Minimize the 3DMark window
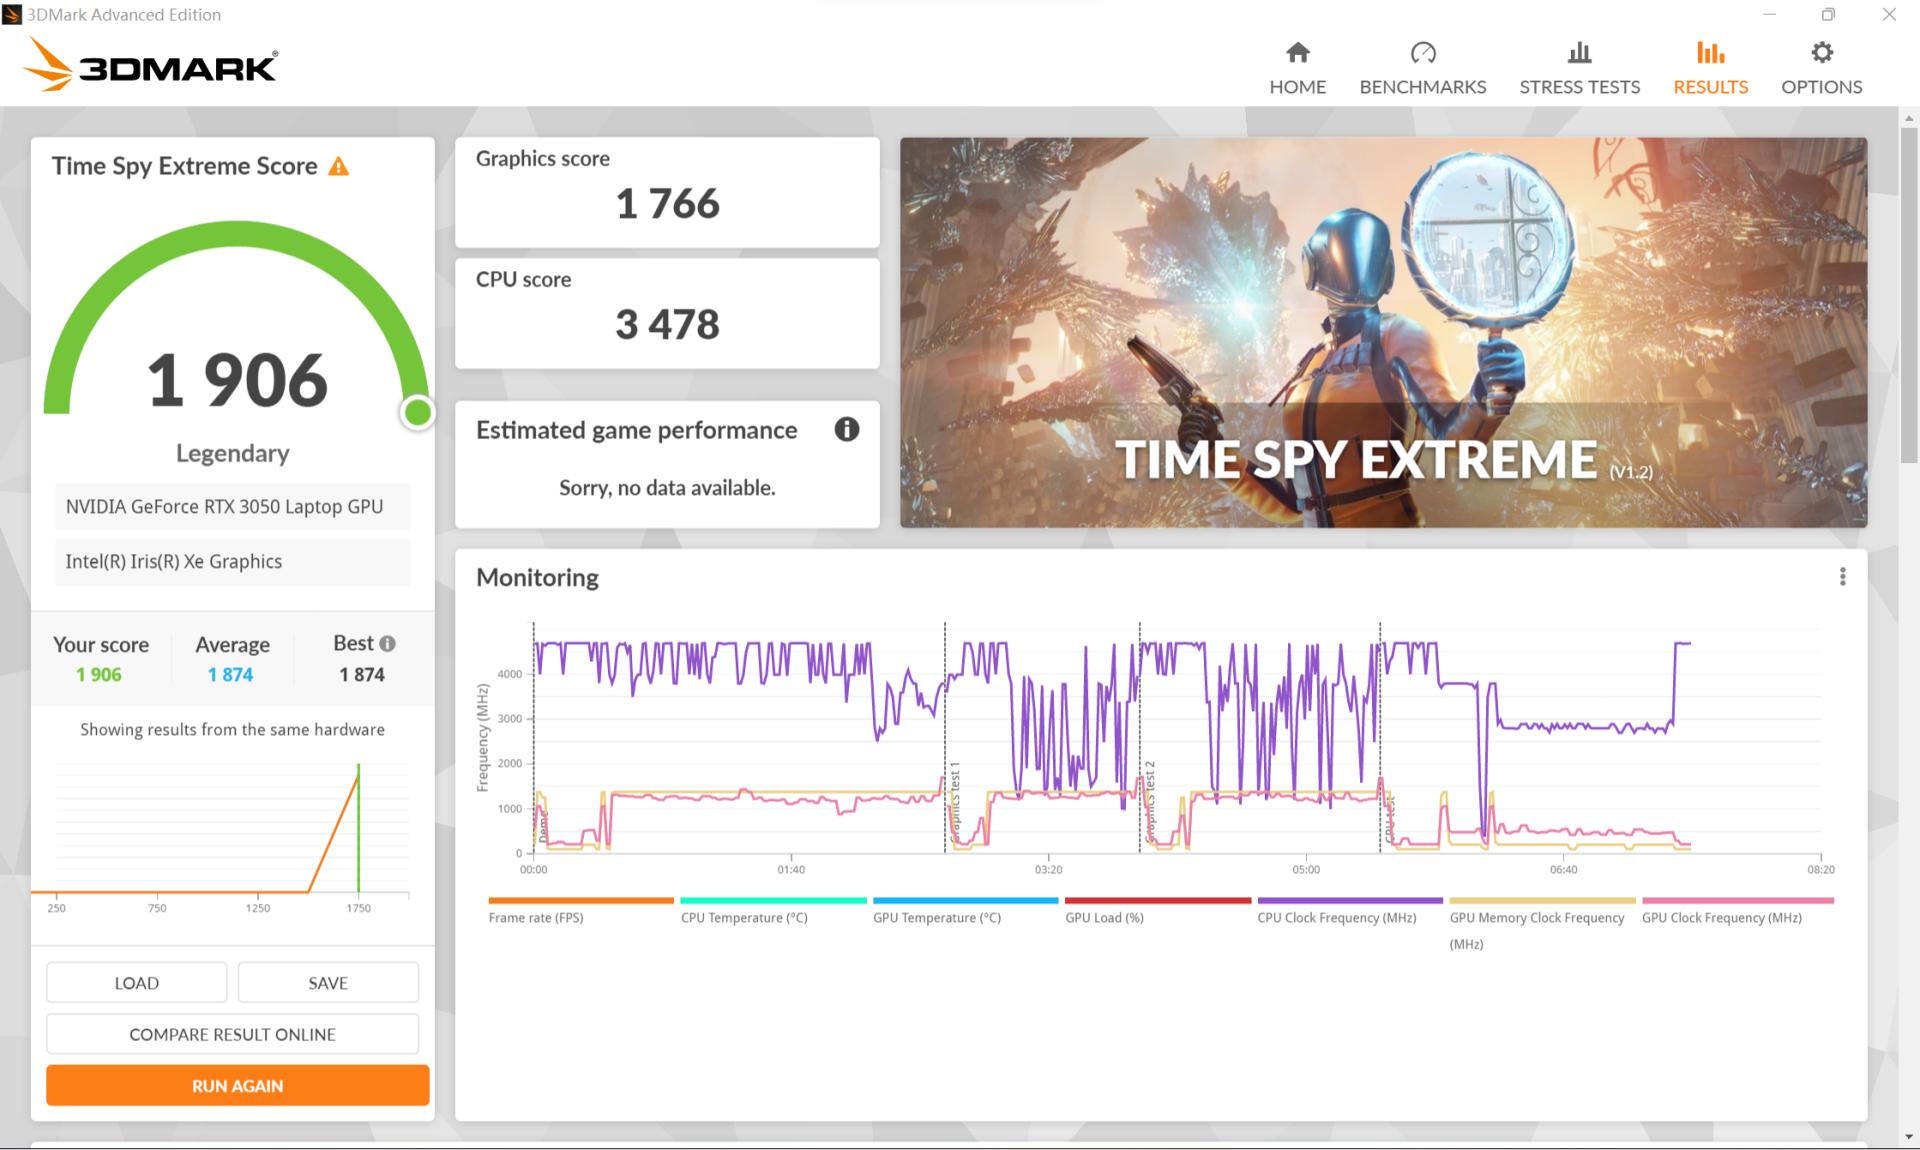Viewport: 1920px width, 1150px height. click(1769, 14)
